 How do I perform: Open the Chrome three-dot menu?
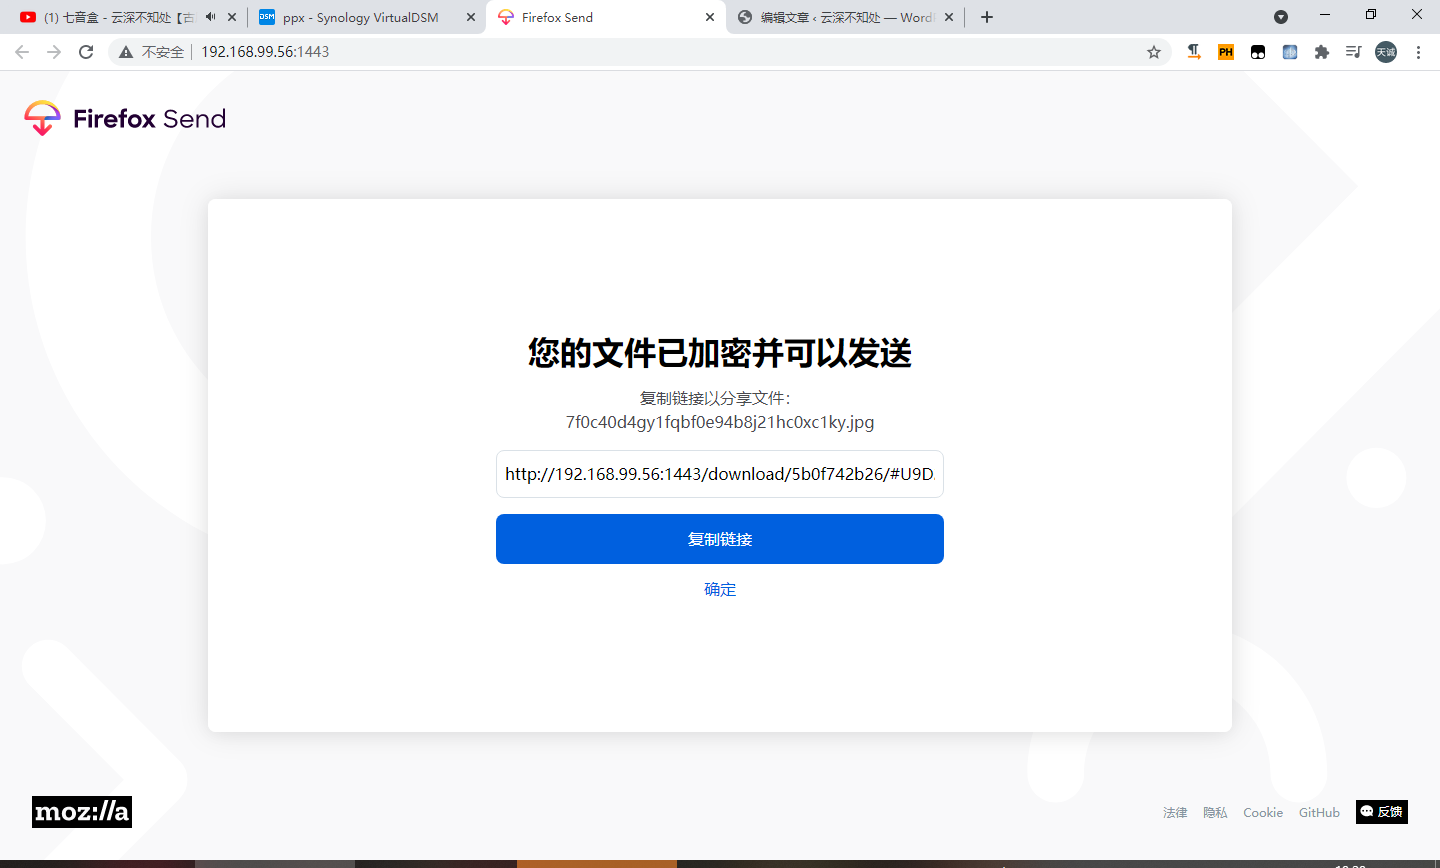coord(1419,51)
